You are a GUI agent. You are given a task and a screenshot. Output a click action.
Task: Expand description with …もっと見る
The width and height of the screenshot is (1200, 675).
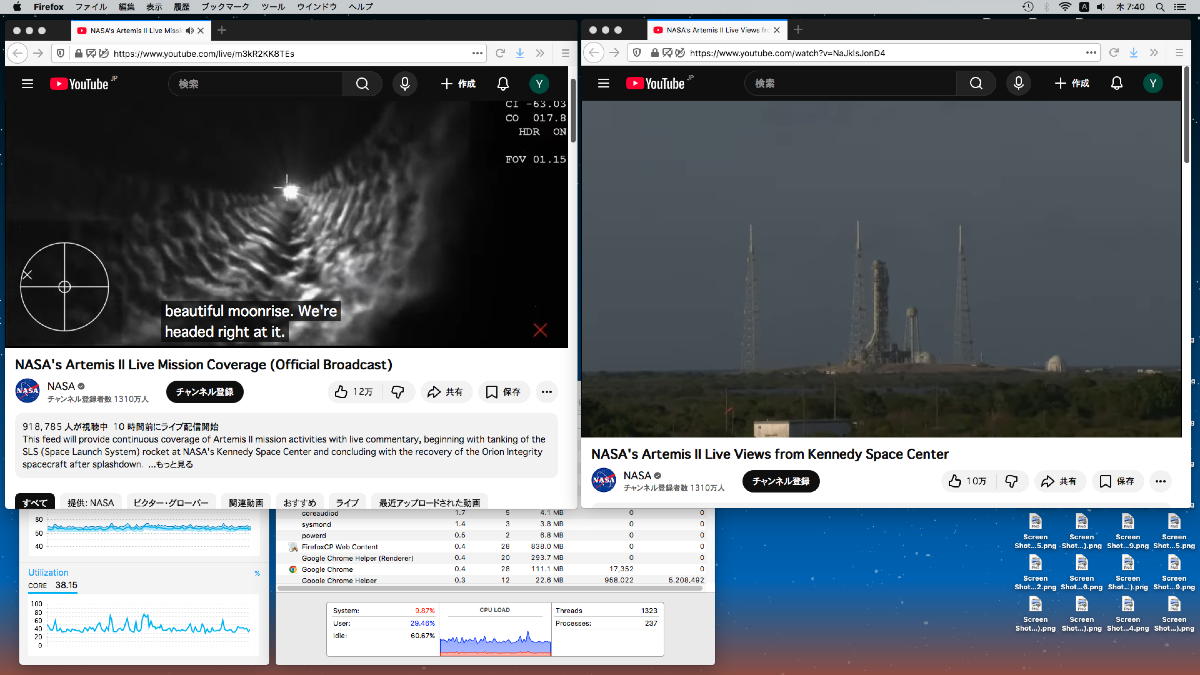(x=171, y=464)
